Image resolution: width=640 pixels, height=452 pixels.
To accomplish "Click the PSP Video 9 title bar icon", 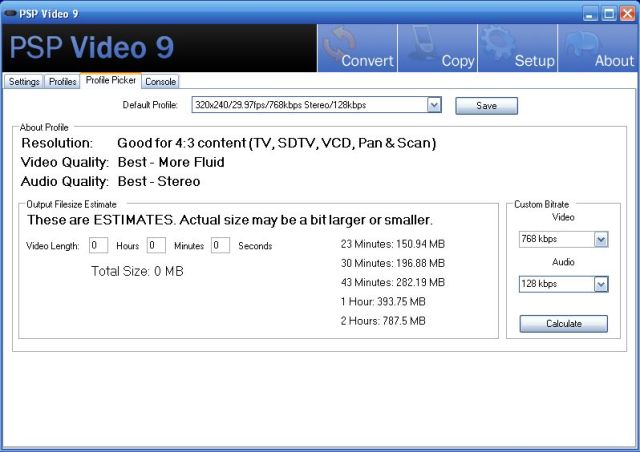I will tap(10, 13).
